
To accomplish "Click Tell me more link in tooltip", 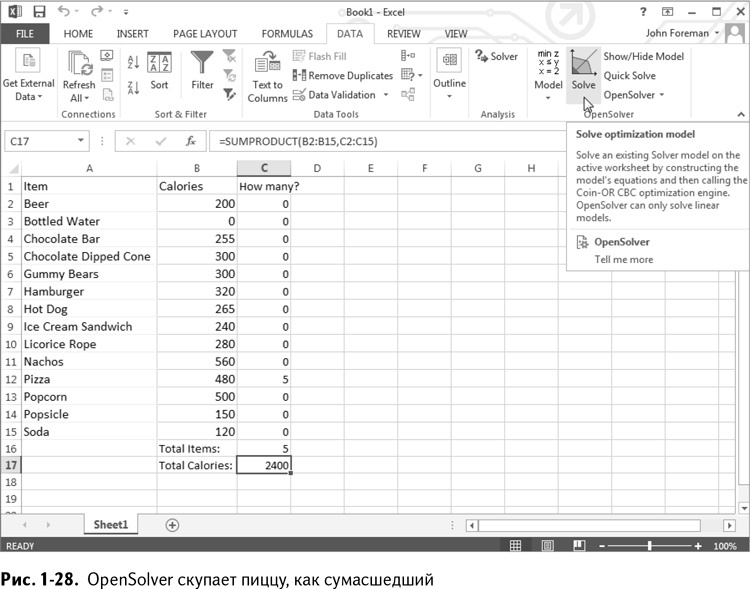I will [623, 259].
